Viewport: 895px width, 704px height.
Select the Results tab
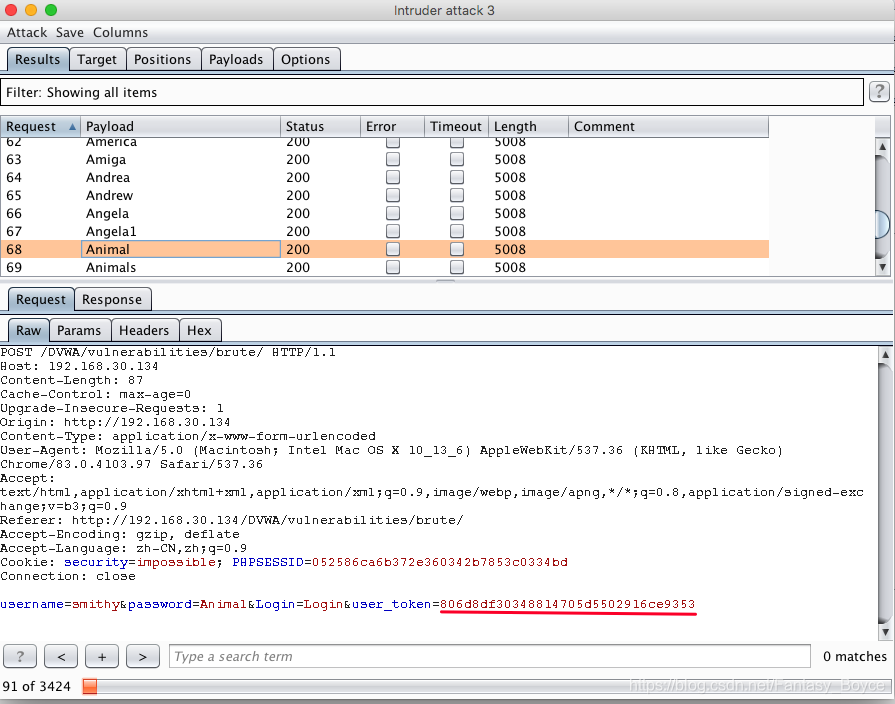coord(38,59)
